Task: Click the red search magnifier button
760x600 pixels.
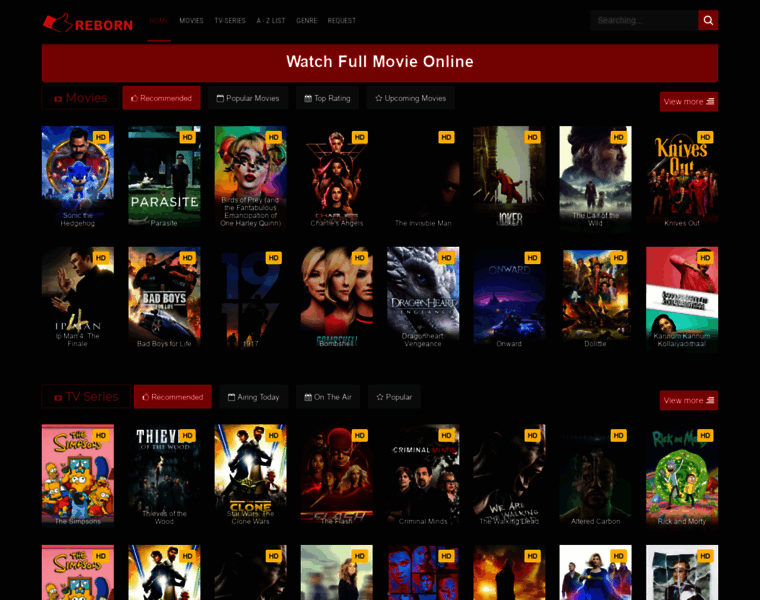Action: pyautogui.click(x=708, y=20)
